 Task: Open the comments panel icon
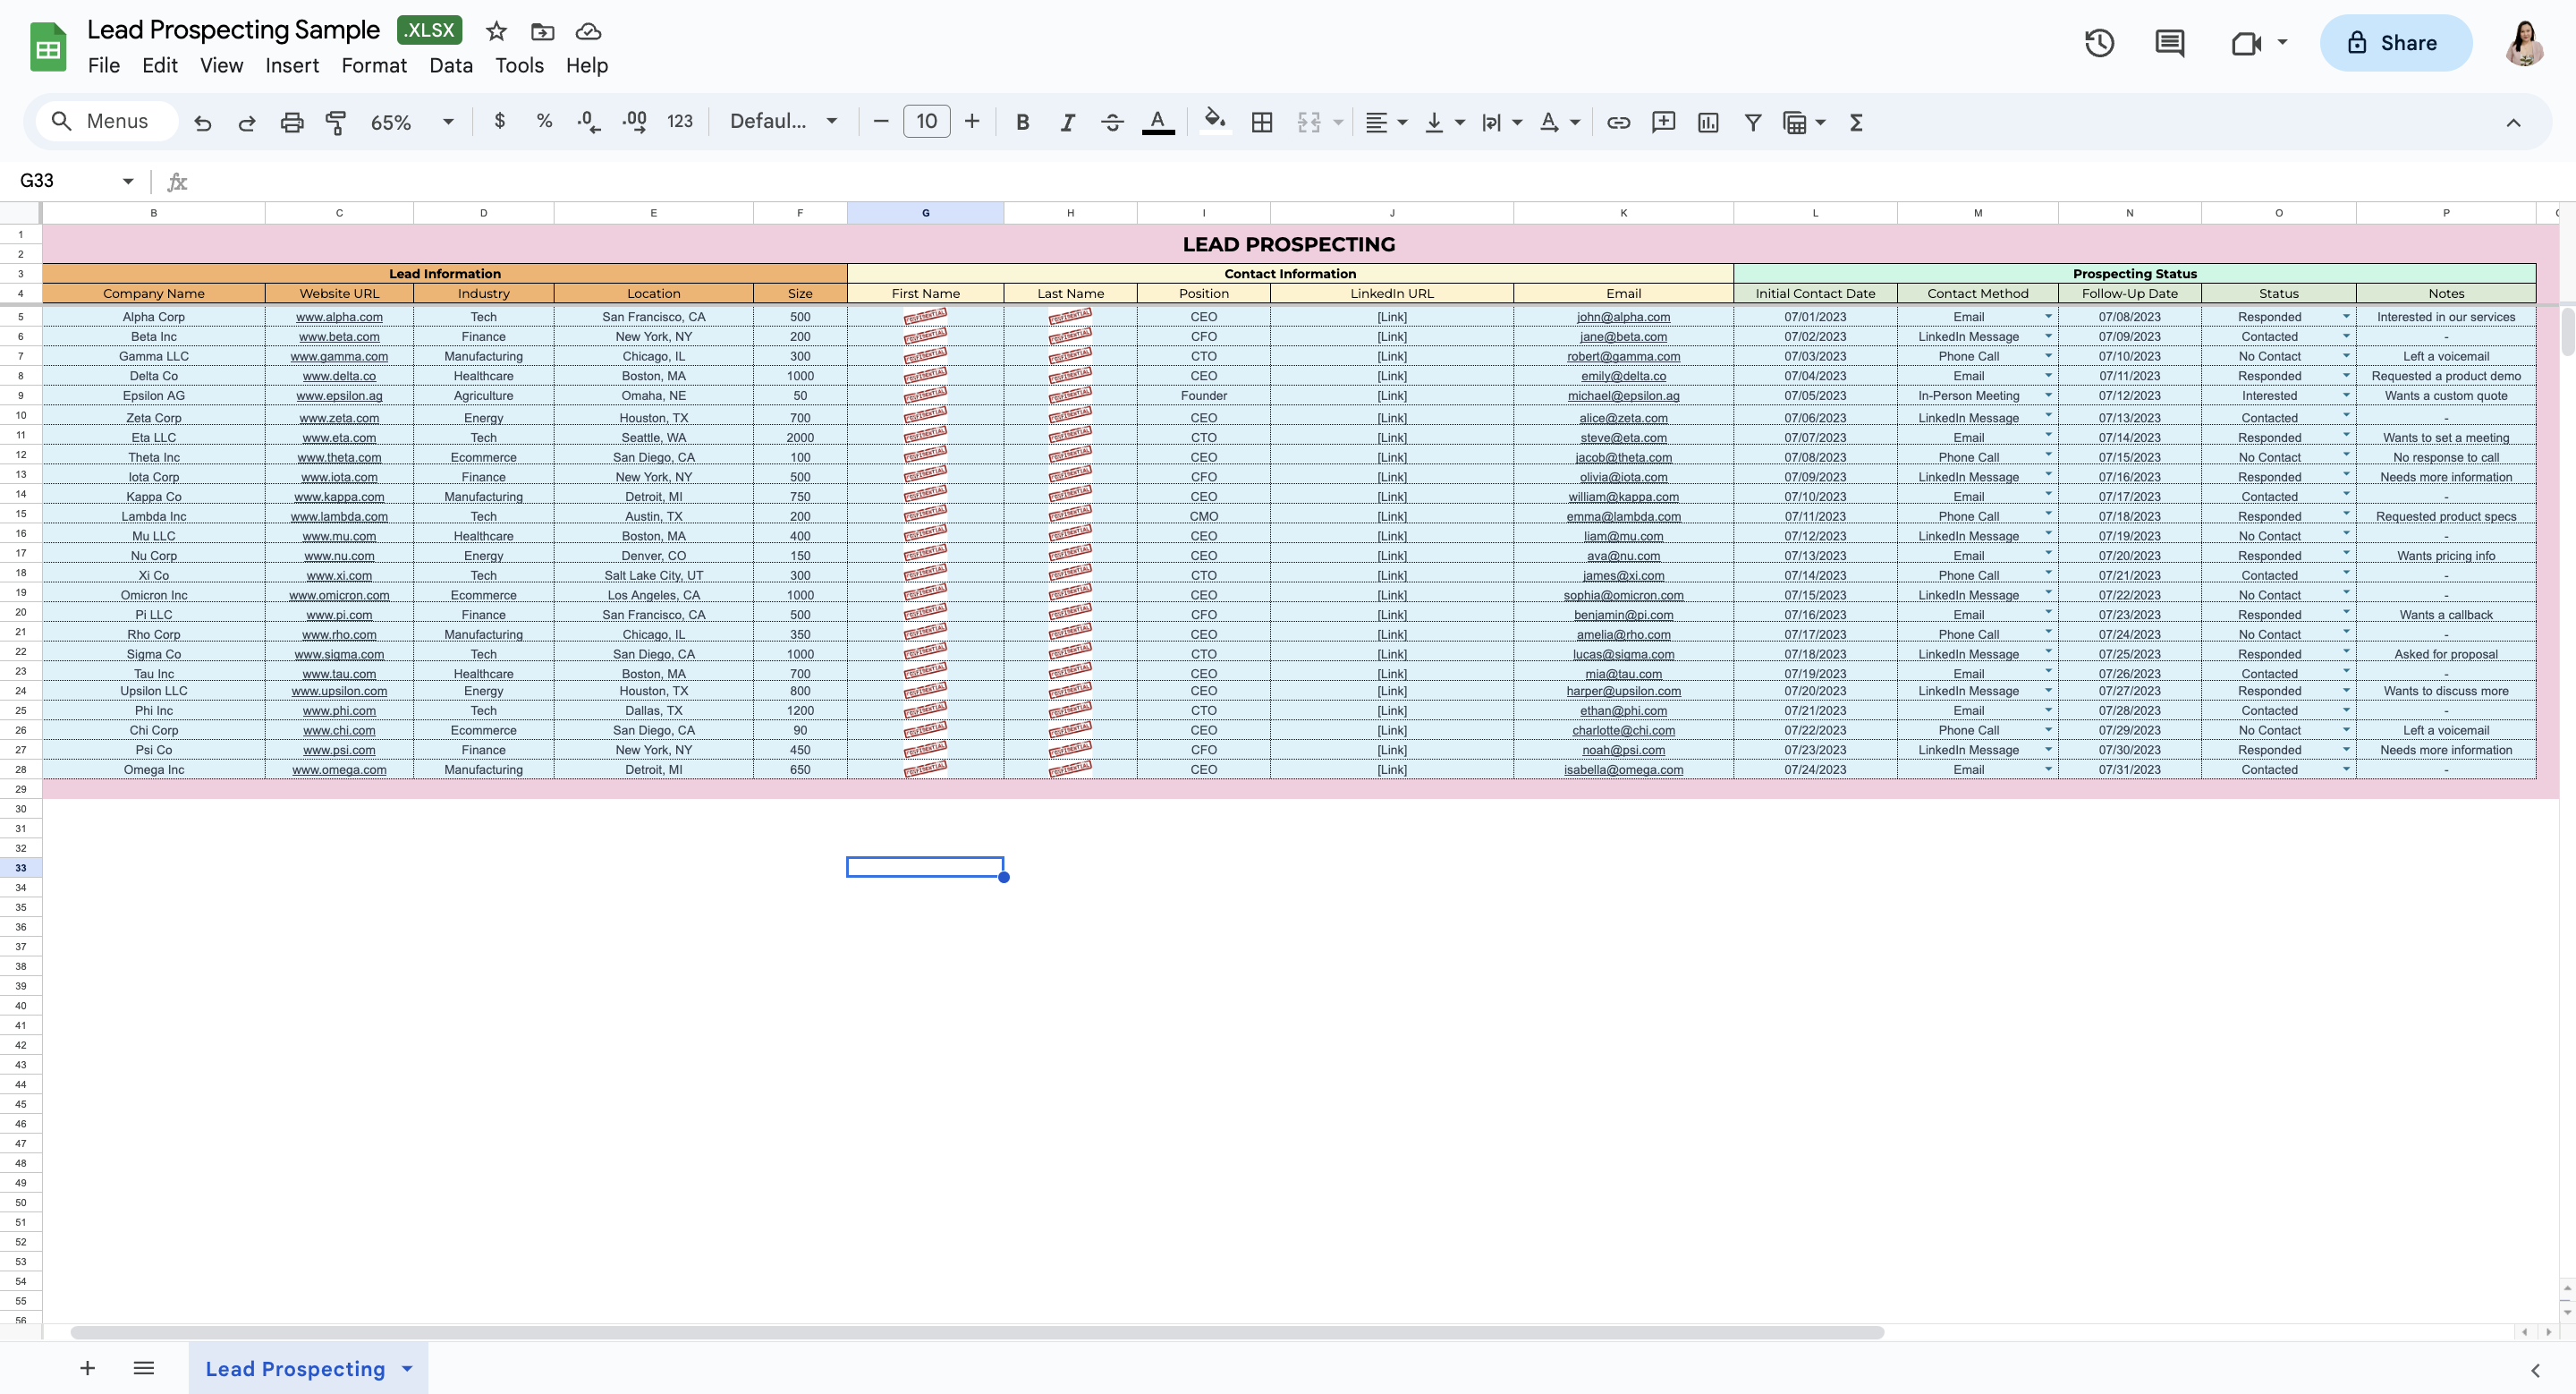click(x=2169, y=43)
